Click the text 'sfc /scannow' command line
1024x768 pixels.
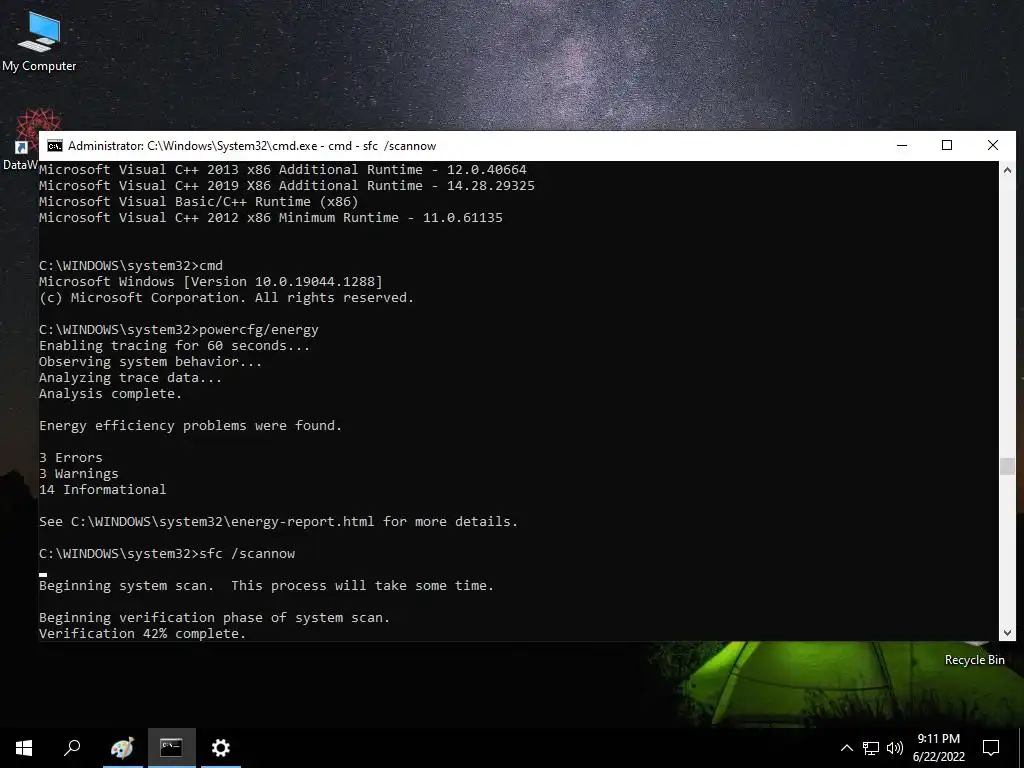point(167,553)
